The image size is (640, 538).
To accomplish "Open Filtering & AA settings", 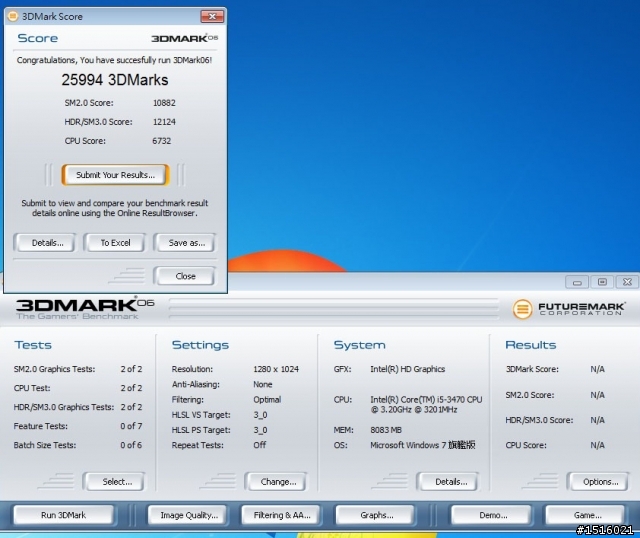I will (x=282, y=515).
